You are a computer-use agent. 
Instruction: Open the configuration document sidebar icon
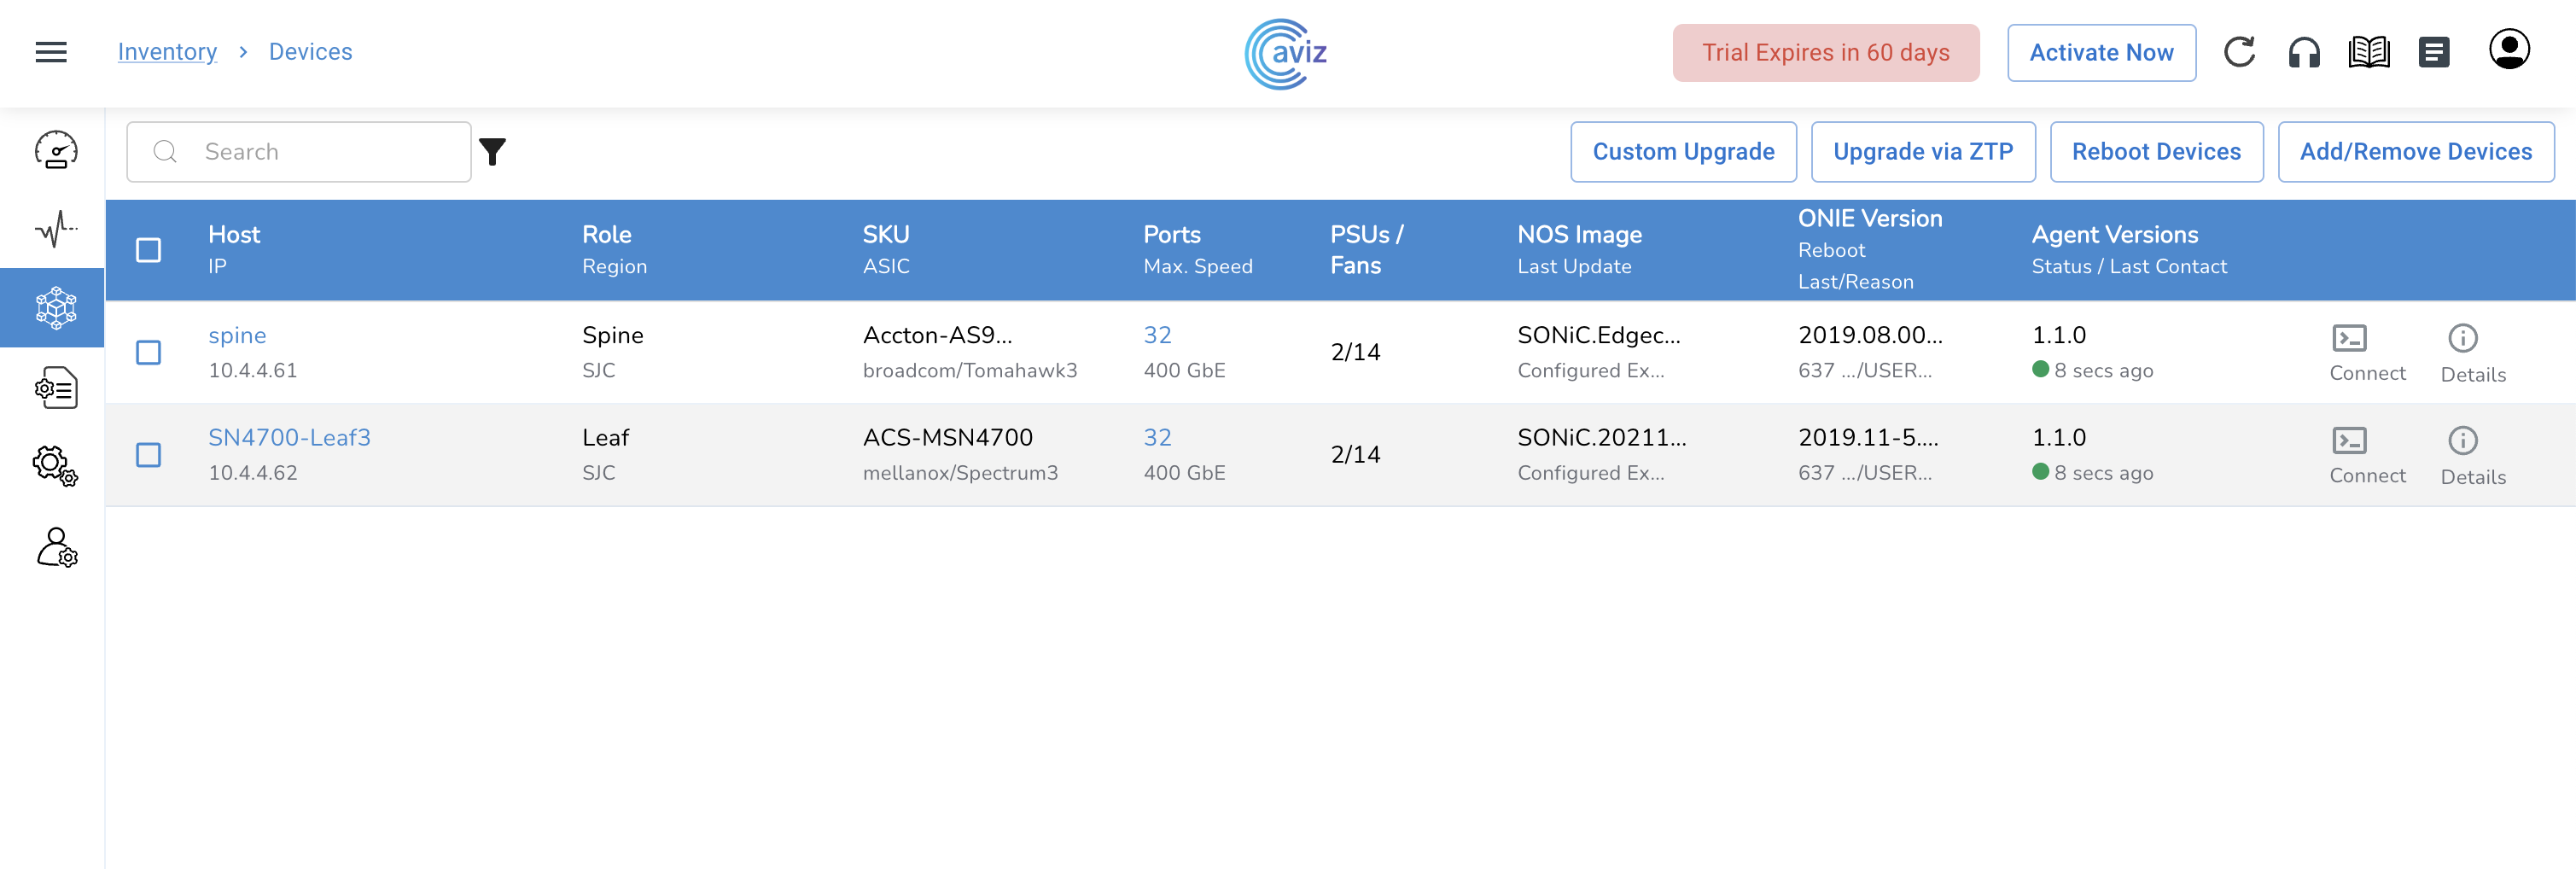[56, 388]
